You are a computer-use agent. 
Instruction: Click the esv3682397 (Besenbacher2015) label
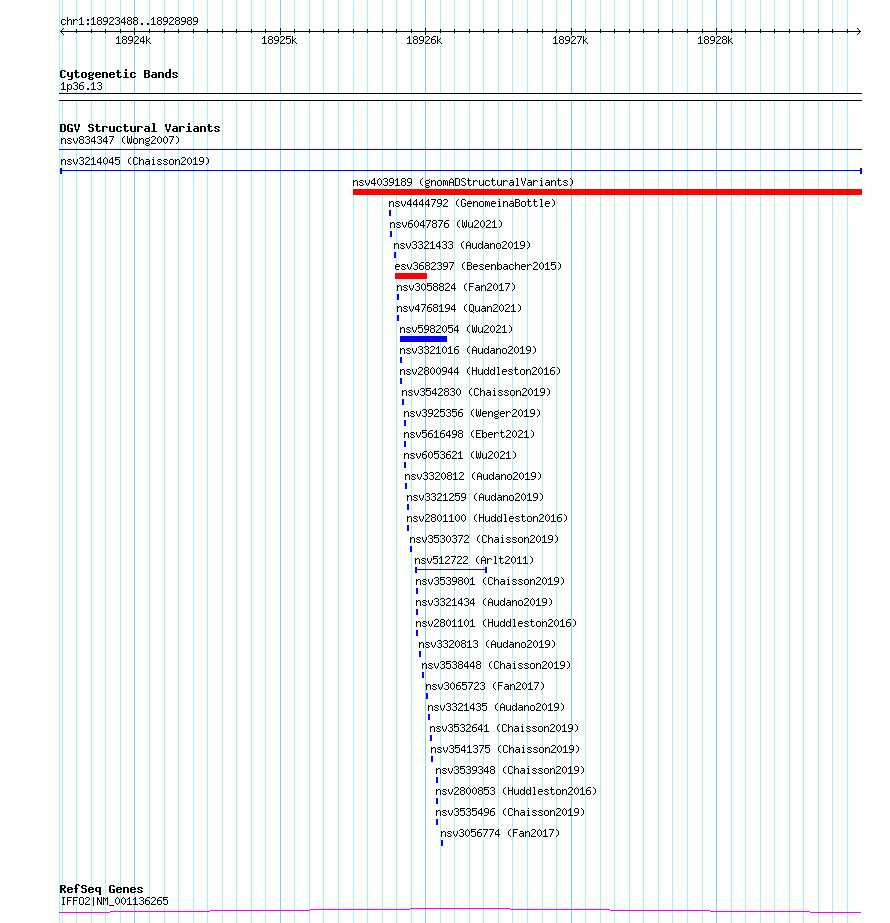(x=478, y=266)
